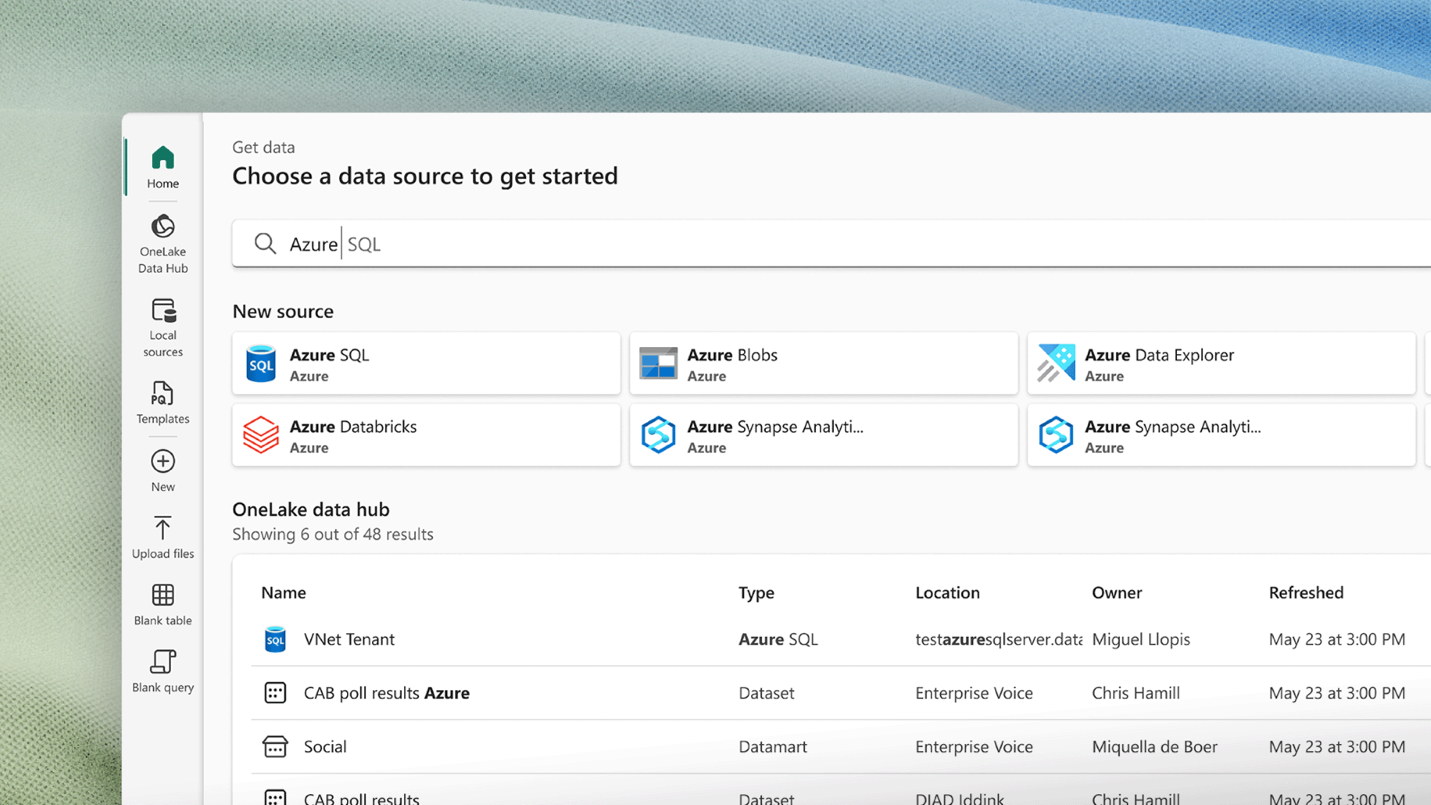Click owner Miguel Llopis
Viewport: 1431px width, 805px height.
pyautogui.click(x=1141, y=639)
